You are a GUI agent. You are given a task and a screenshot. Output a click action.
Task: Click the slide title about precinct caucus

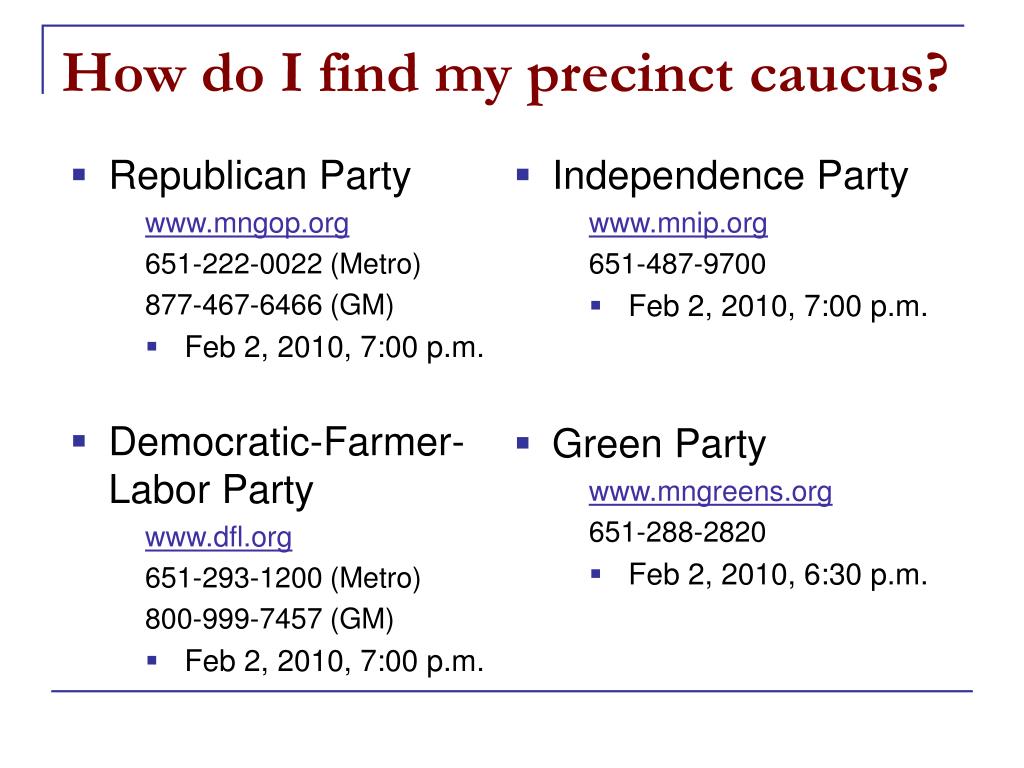[x=505, y=75]
